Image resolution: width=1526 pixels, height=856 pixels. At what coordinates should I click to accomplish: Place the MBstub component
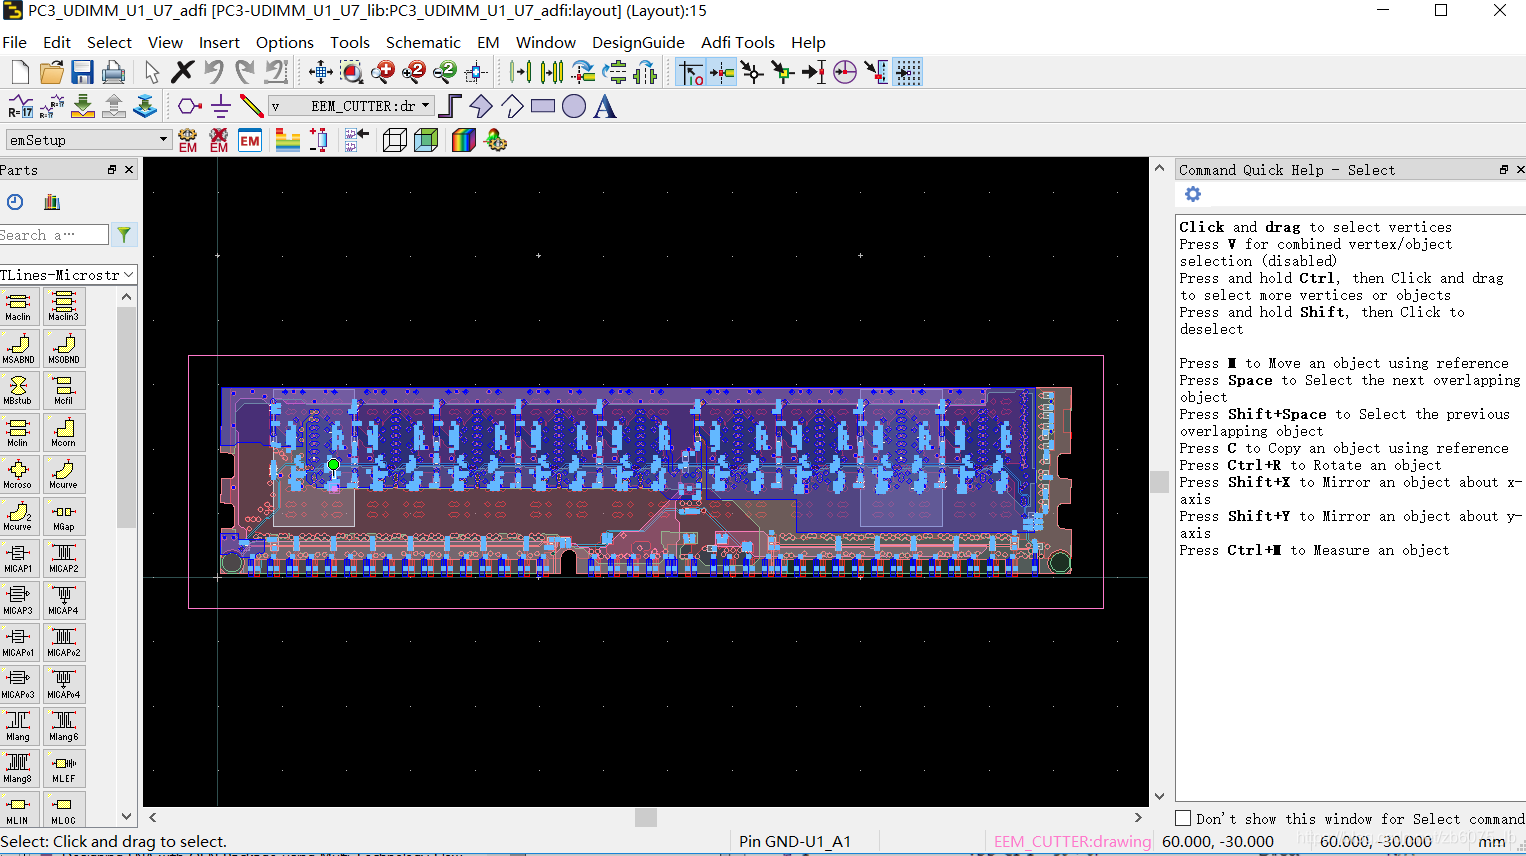click(x=18, y=390)
